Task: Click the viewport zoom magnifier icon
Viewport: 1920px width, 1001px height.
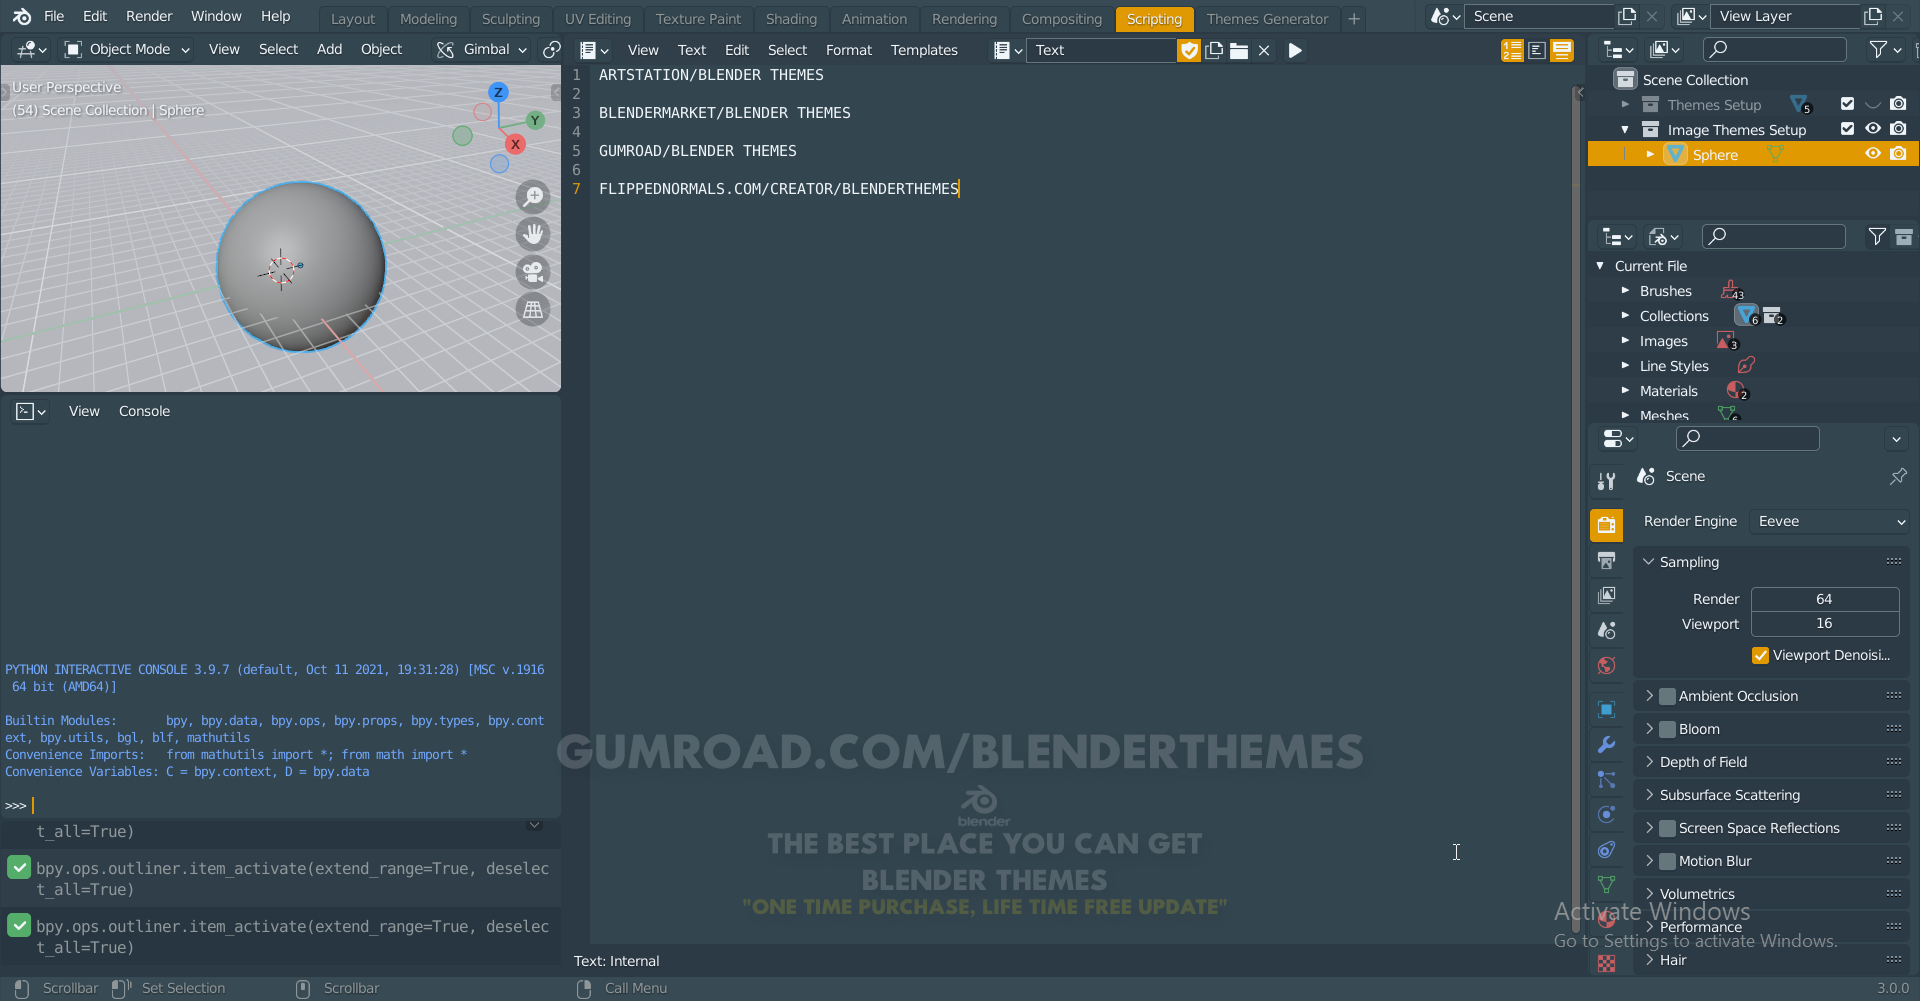Action: point(534,197)
